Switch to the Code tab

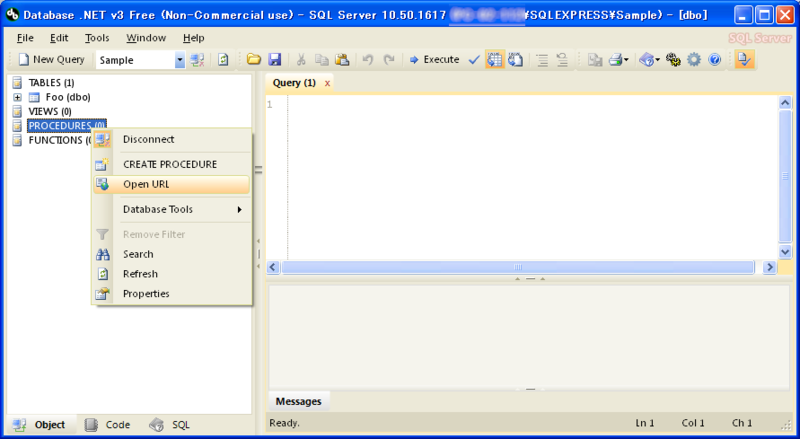coord(108,425)
